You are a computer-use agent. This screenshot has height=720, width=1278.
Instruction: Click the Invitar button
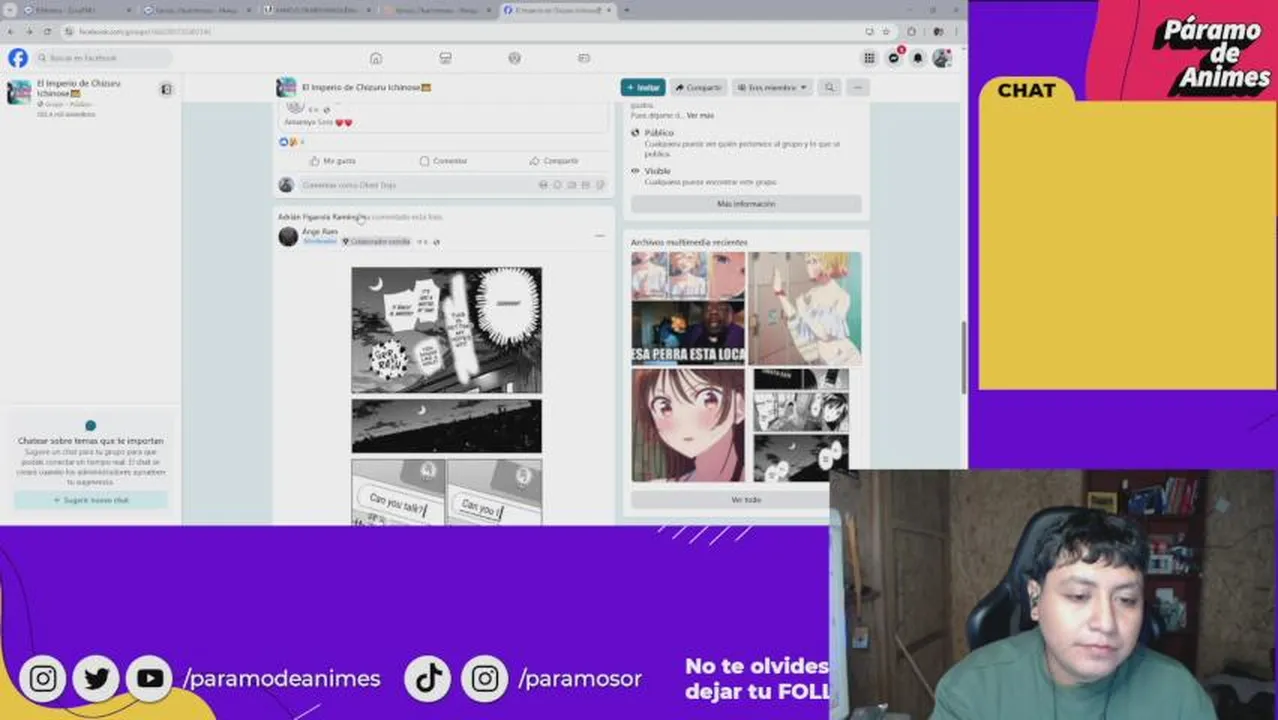coord(643,88)
